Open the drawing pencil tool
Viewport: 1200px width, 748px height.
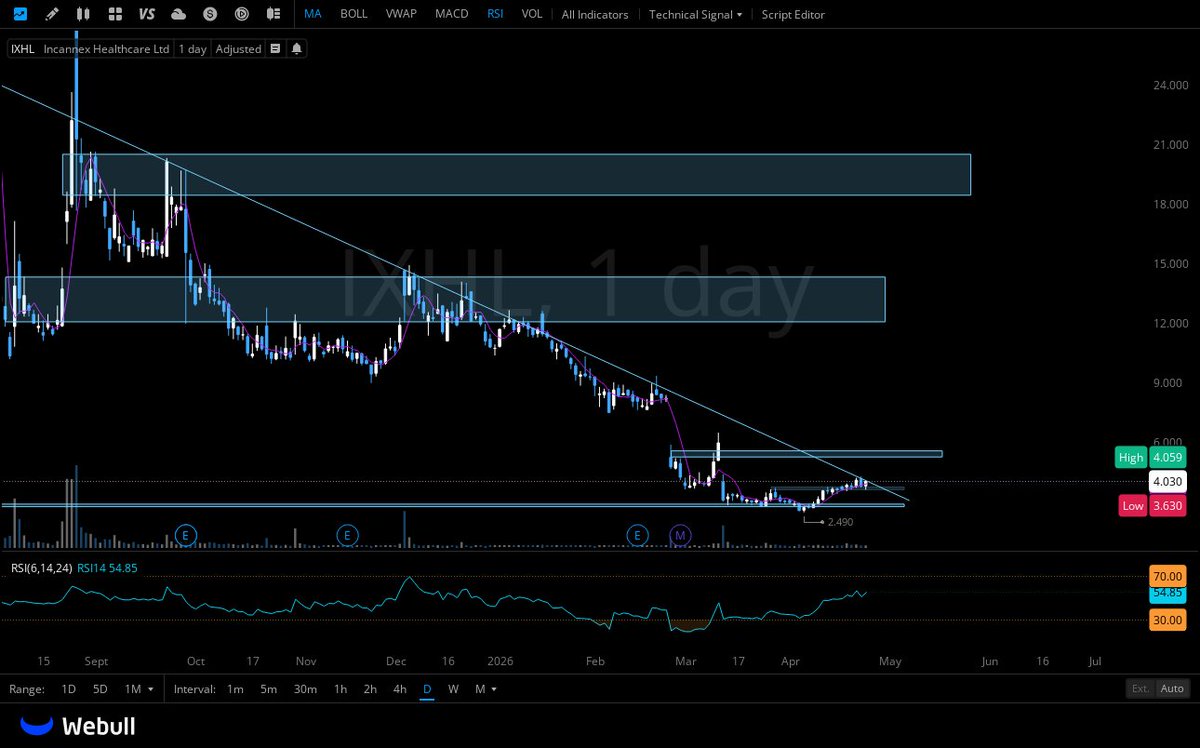point(51,14)
